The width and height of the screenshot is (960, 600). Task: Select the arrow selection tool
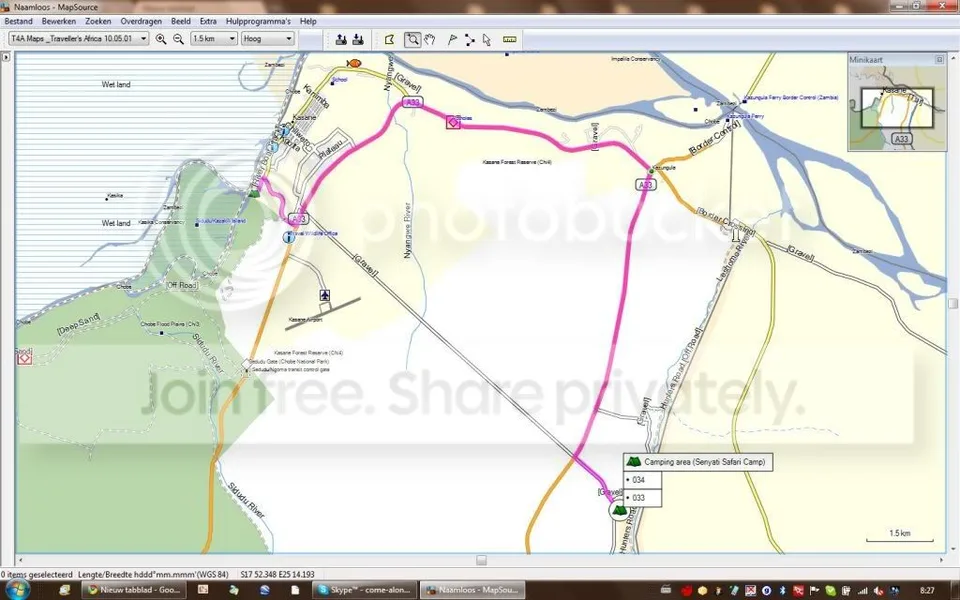coord(487,39)
